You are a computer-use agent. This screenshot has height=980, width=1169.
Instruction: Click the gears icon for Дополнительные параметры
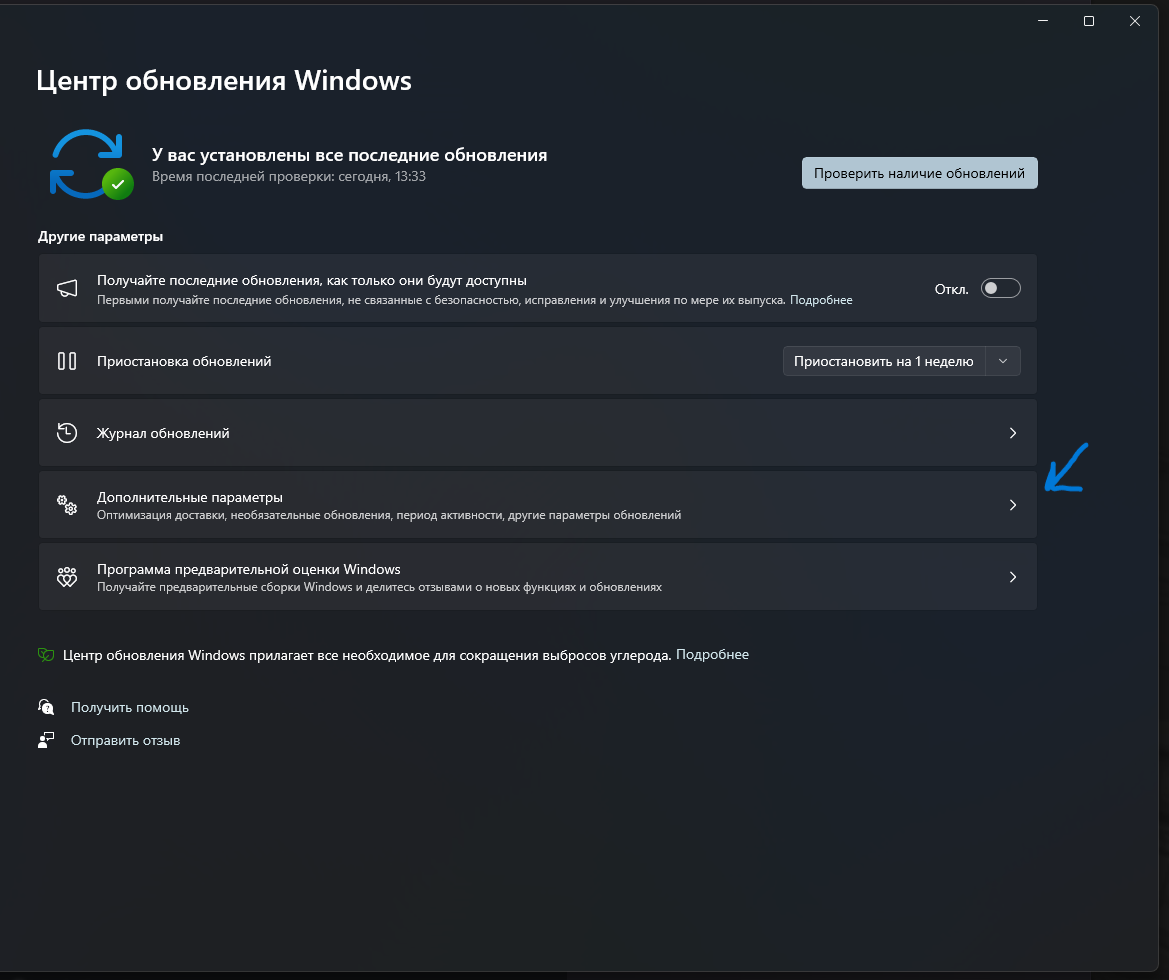pos(67,505)
